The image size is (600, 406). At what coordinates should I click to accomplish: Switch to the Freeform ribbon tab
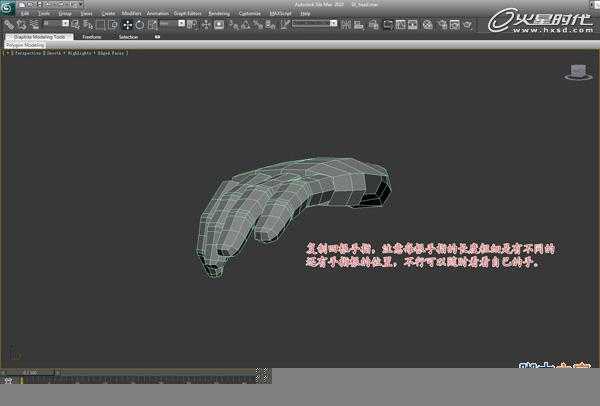(x=92, y=37)
